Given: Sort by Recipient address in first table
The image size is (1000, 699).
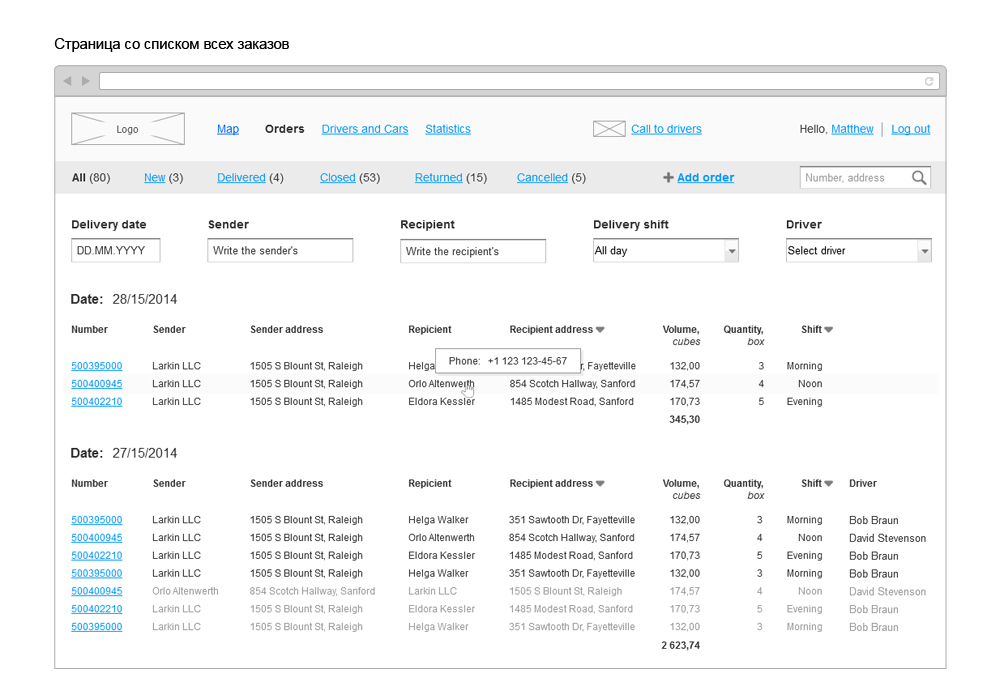Looking at the screenshot, I should click(x=600, y=330).
